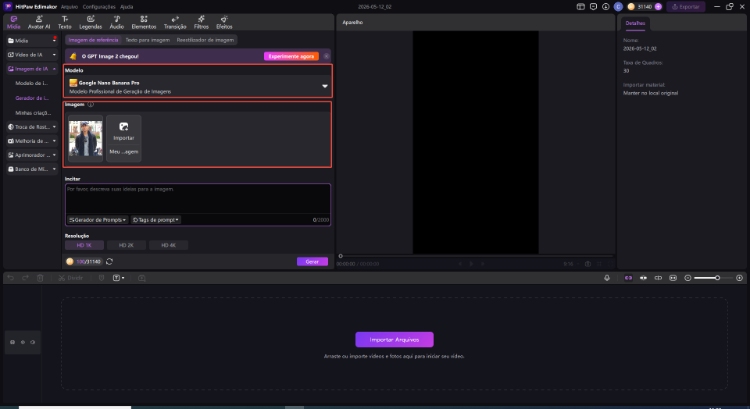Select HD 4K resolution
Image resolution: width=750 pixels, height=409 pixels.
[168, 245]
